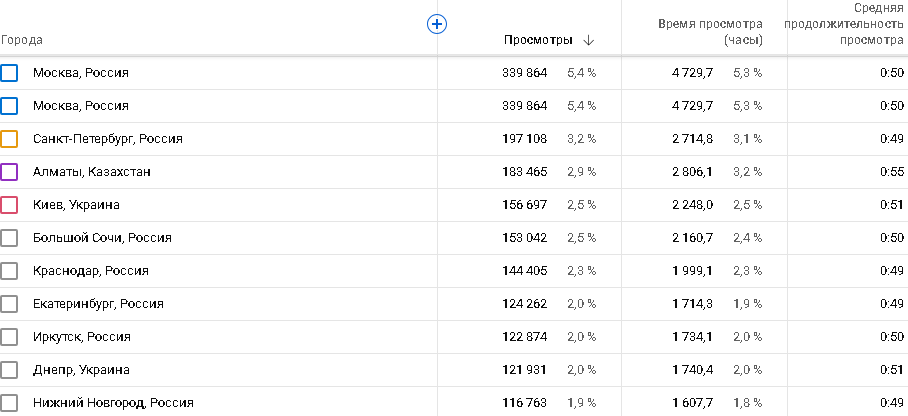Check the Большой Сочи, Россия box
Image resolution: width=908 pixels, height=416 pixels.
(10, 238)
